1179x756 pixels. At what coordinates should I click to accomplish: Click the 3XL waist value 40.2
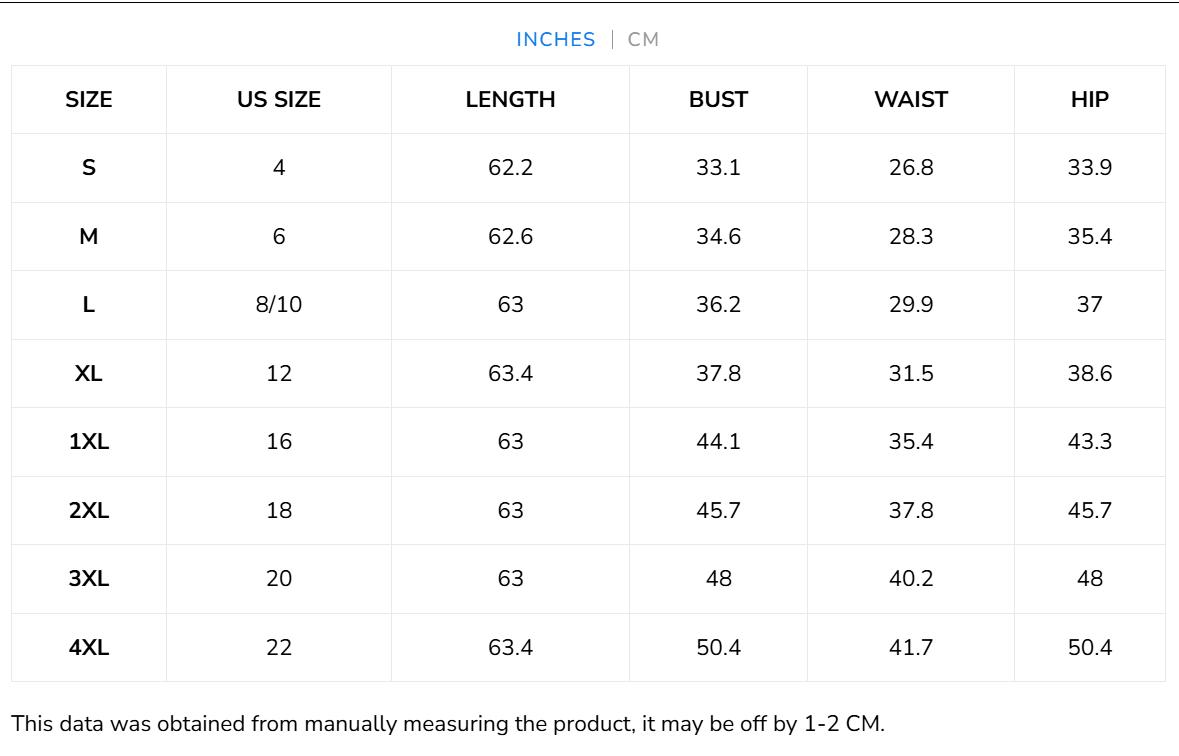[911, 579]
